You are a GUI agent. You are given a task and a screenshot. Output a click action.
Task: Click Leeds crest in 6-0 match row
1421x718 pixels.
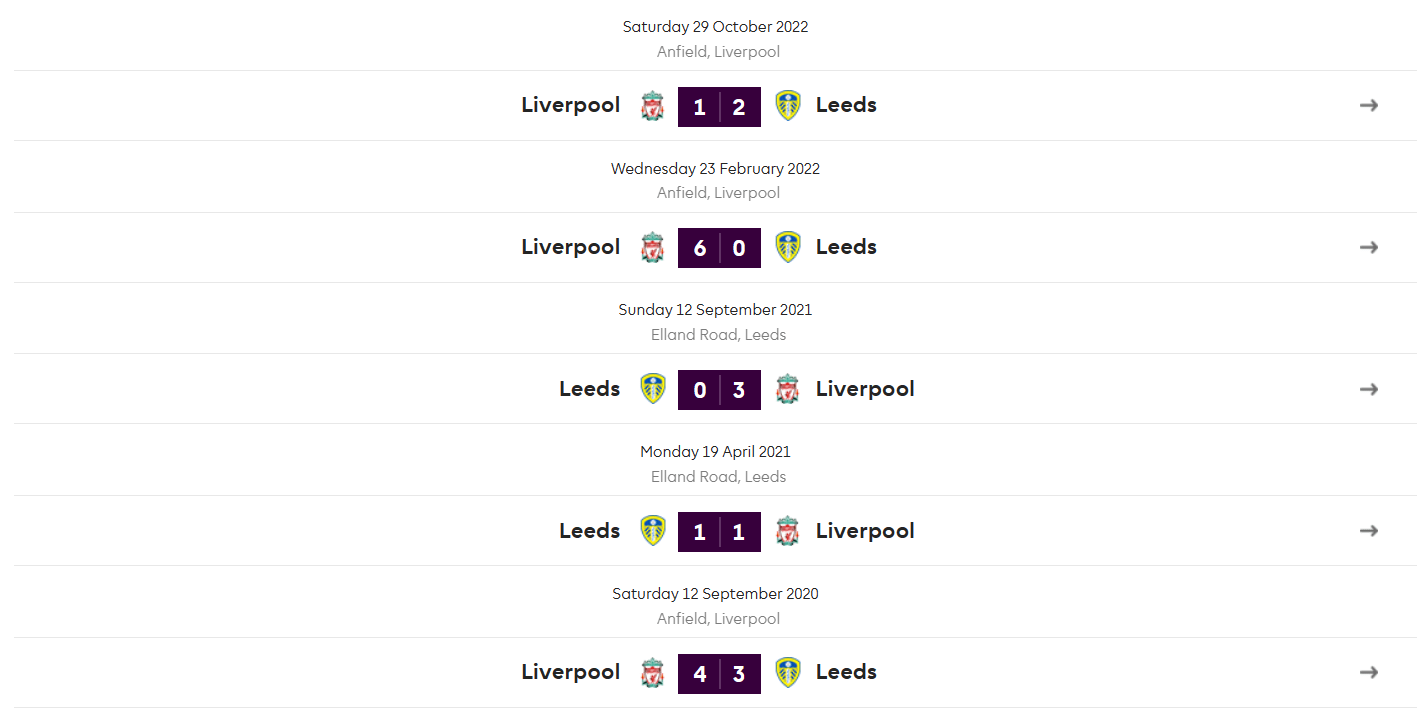click(x=788, y=248)
